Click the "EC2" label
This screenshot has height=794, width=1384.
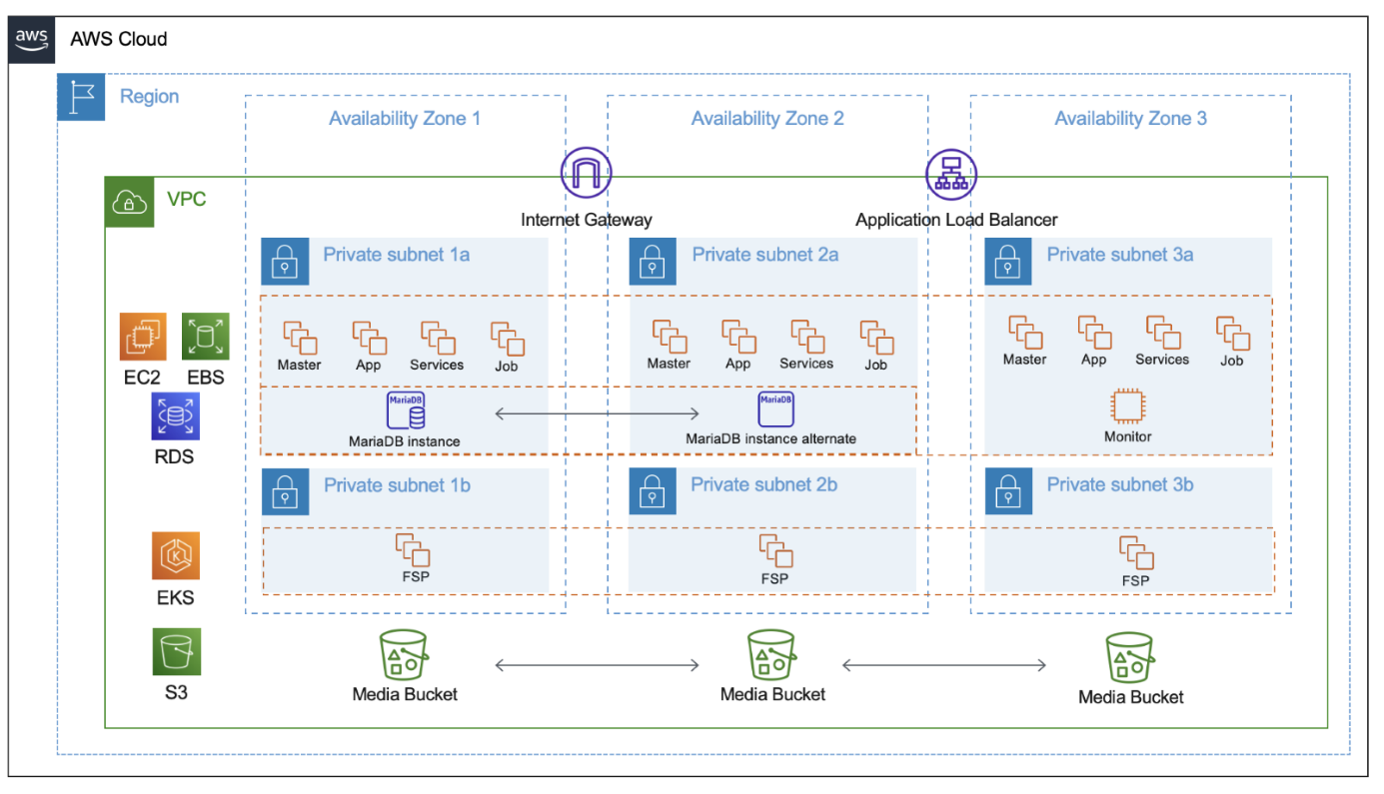142,377
